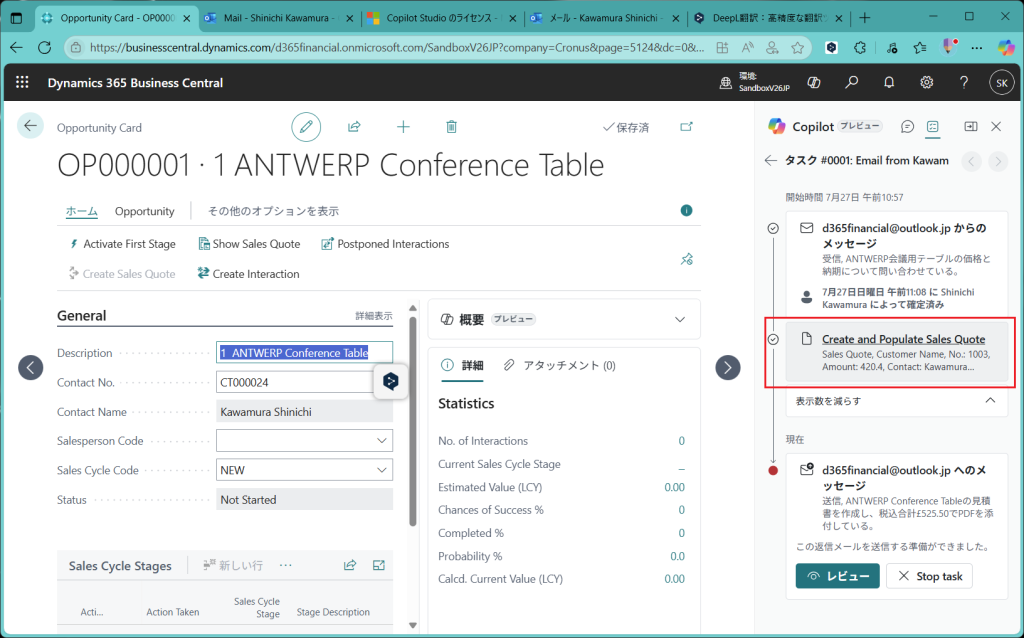Screen dimensions: 1024x638
Task: Open the help question mark icon
Action: click(964, 82)
